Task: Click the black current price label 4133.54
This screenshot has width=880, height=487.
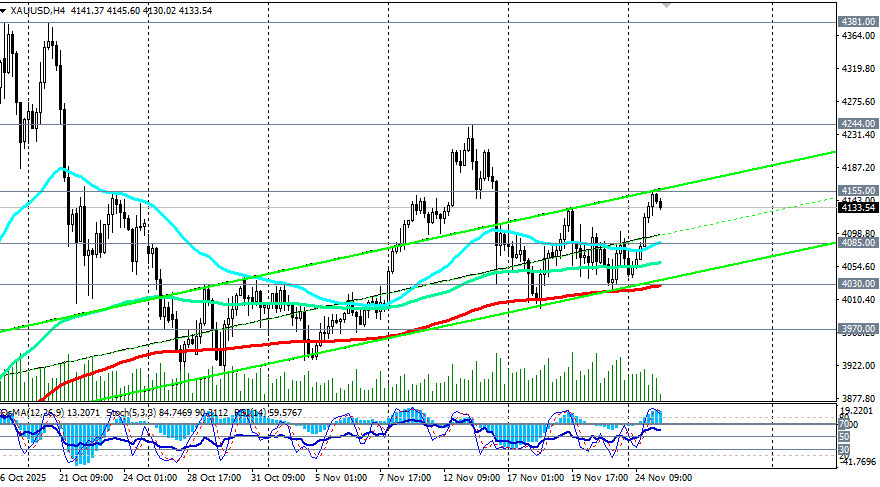Action: [858, 208]
